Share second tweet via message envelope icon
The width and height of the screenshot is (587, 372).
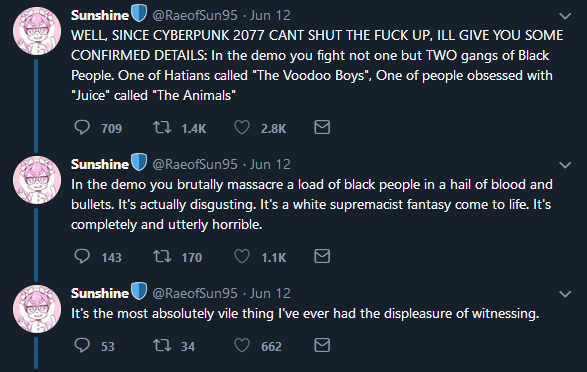coord(322,256)
